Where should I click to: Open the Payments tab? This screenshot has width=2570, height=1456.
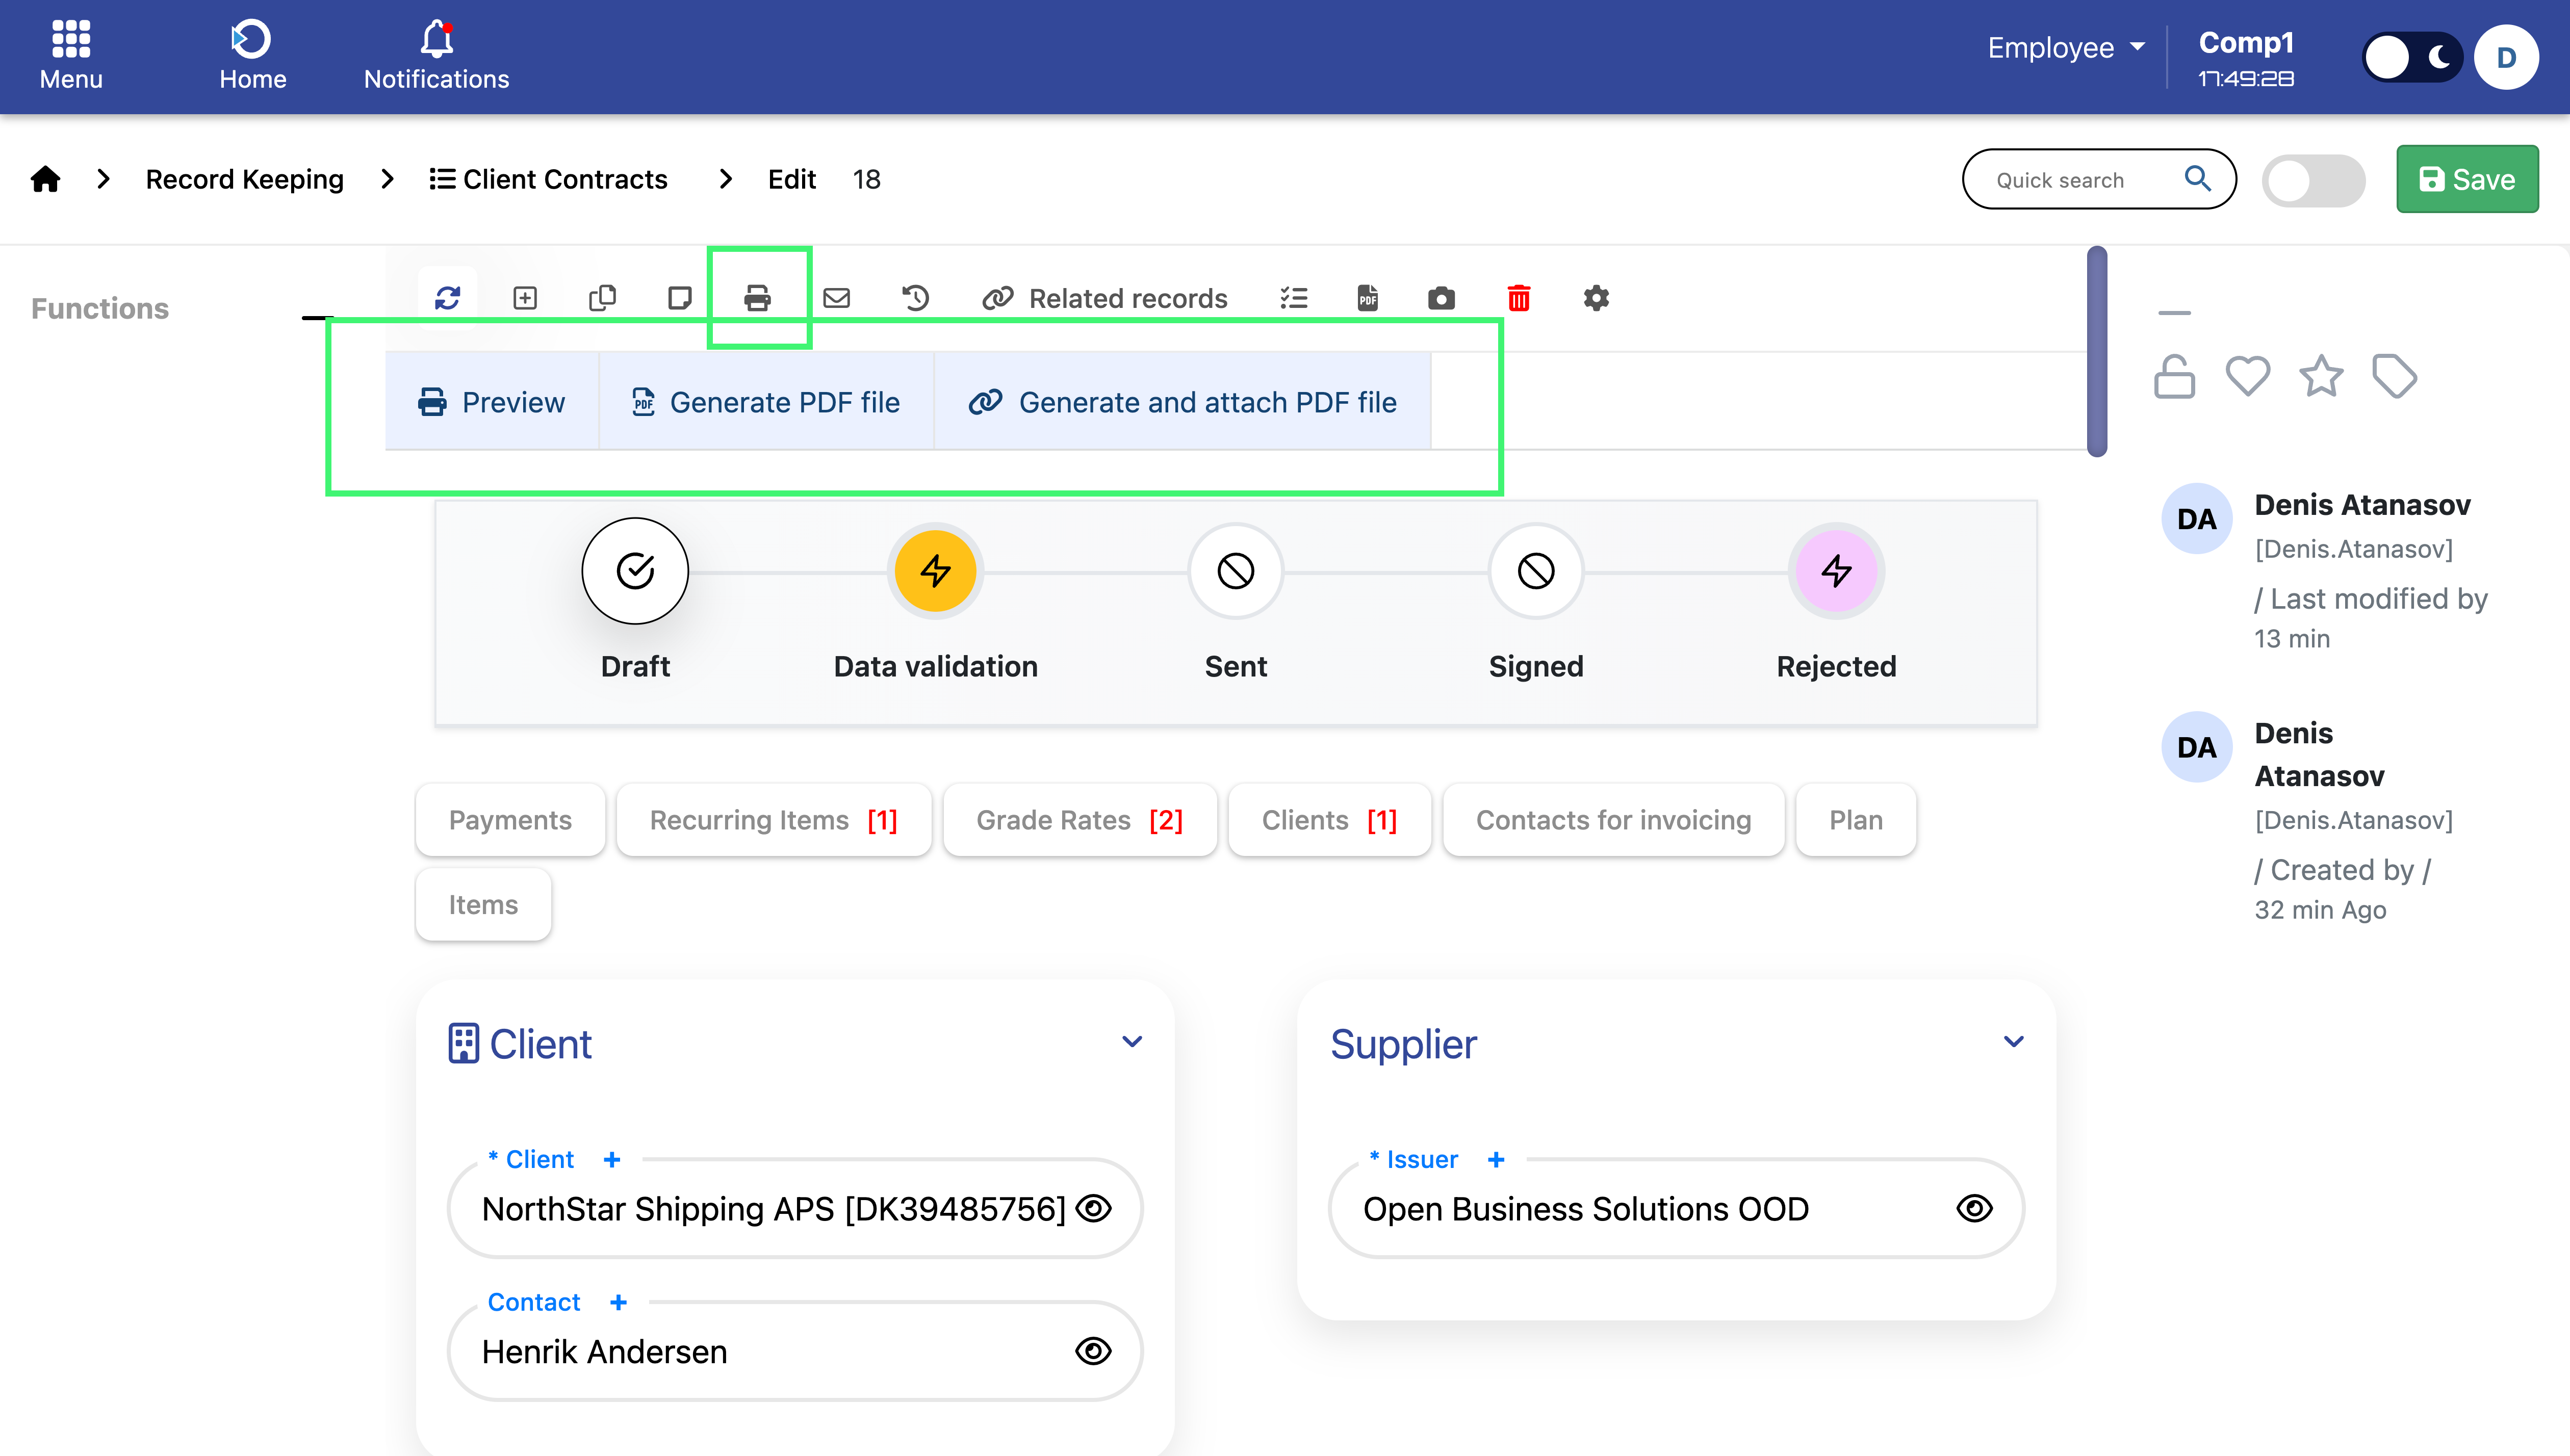tap(510, 820)
